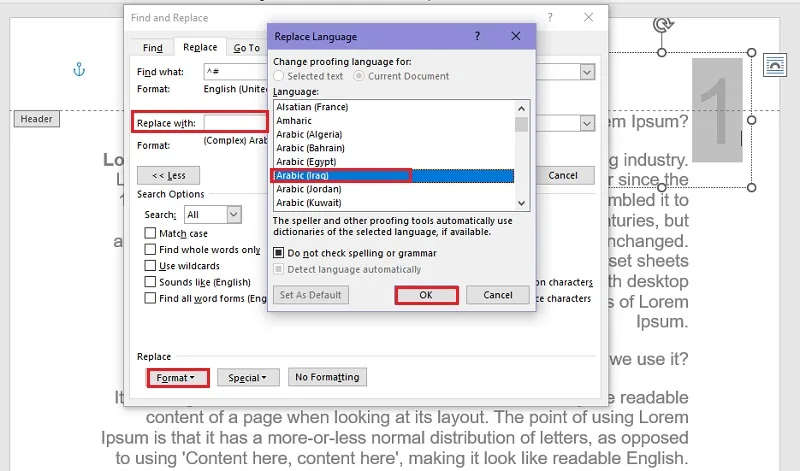Click the language list scroll up arrow
Viewport: 800px width, 471px height.
pos(521,108)
